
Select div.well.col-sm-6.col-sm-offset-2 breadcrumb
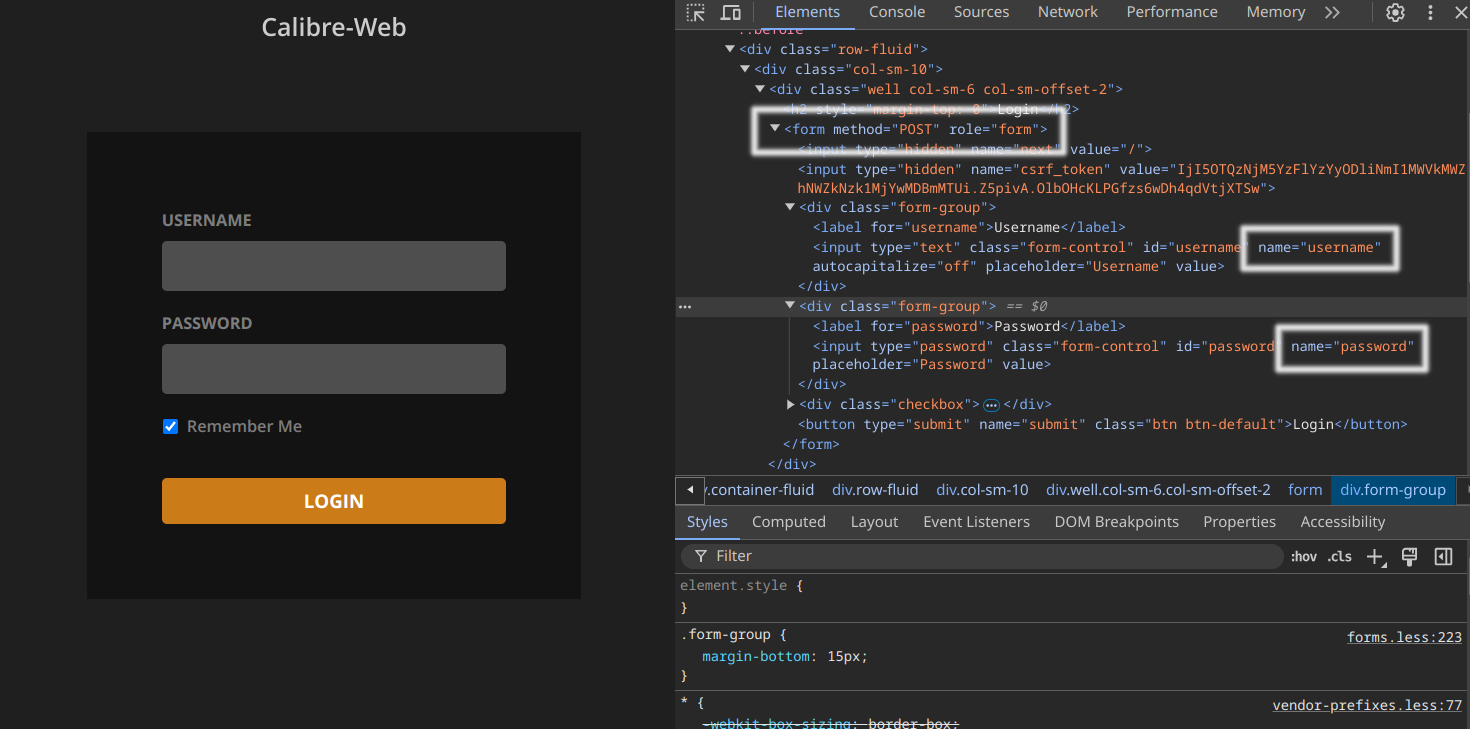pos(1158,490)
